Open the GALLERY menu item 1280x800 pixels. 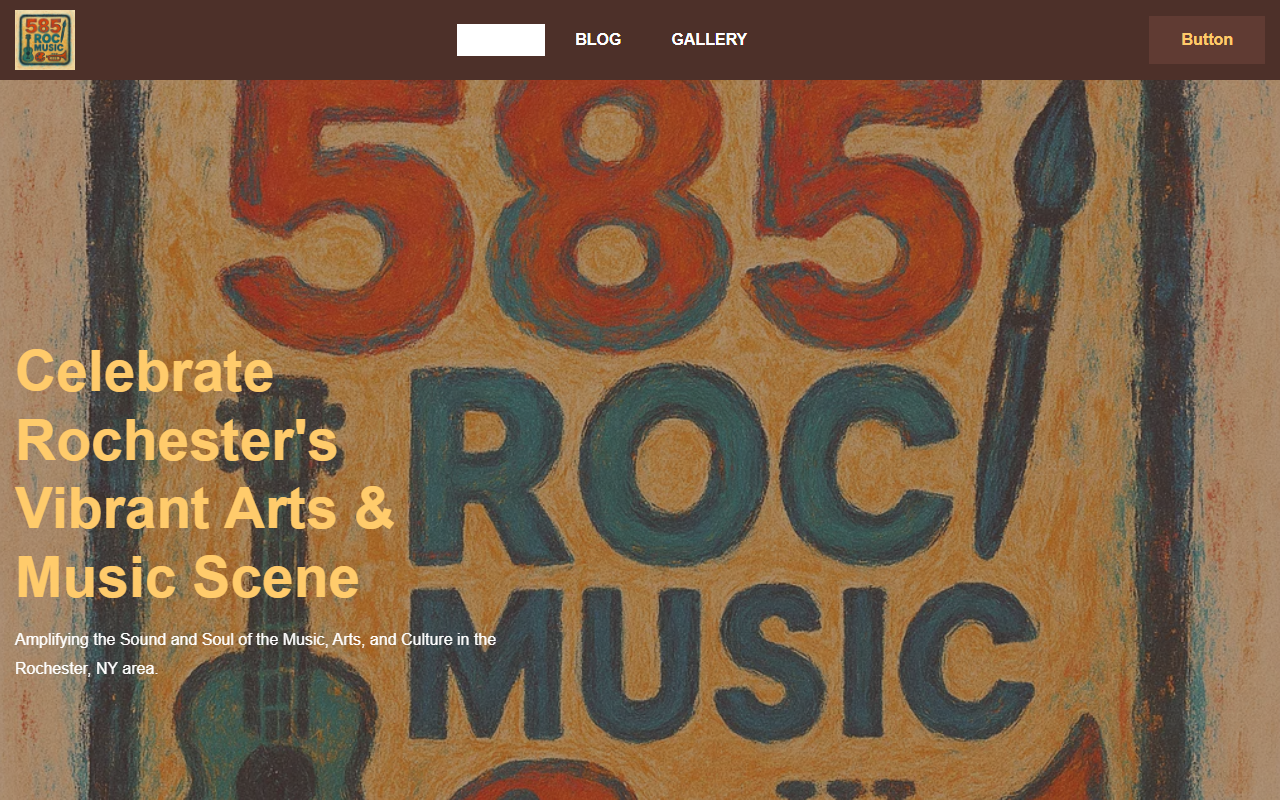(709, 40)
